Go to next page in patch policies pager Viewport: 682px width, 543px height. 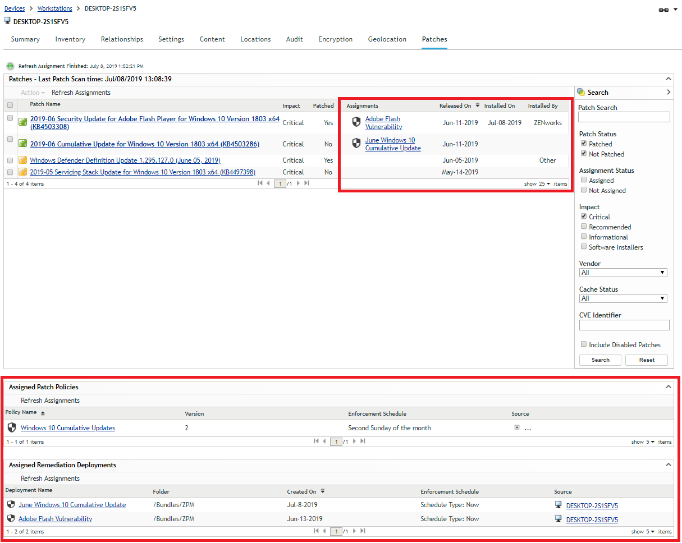(x=354, y=441)
